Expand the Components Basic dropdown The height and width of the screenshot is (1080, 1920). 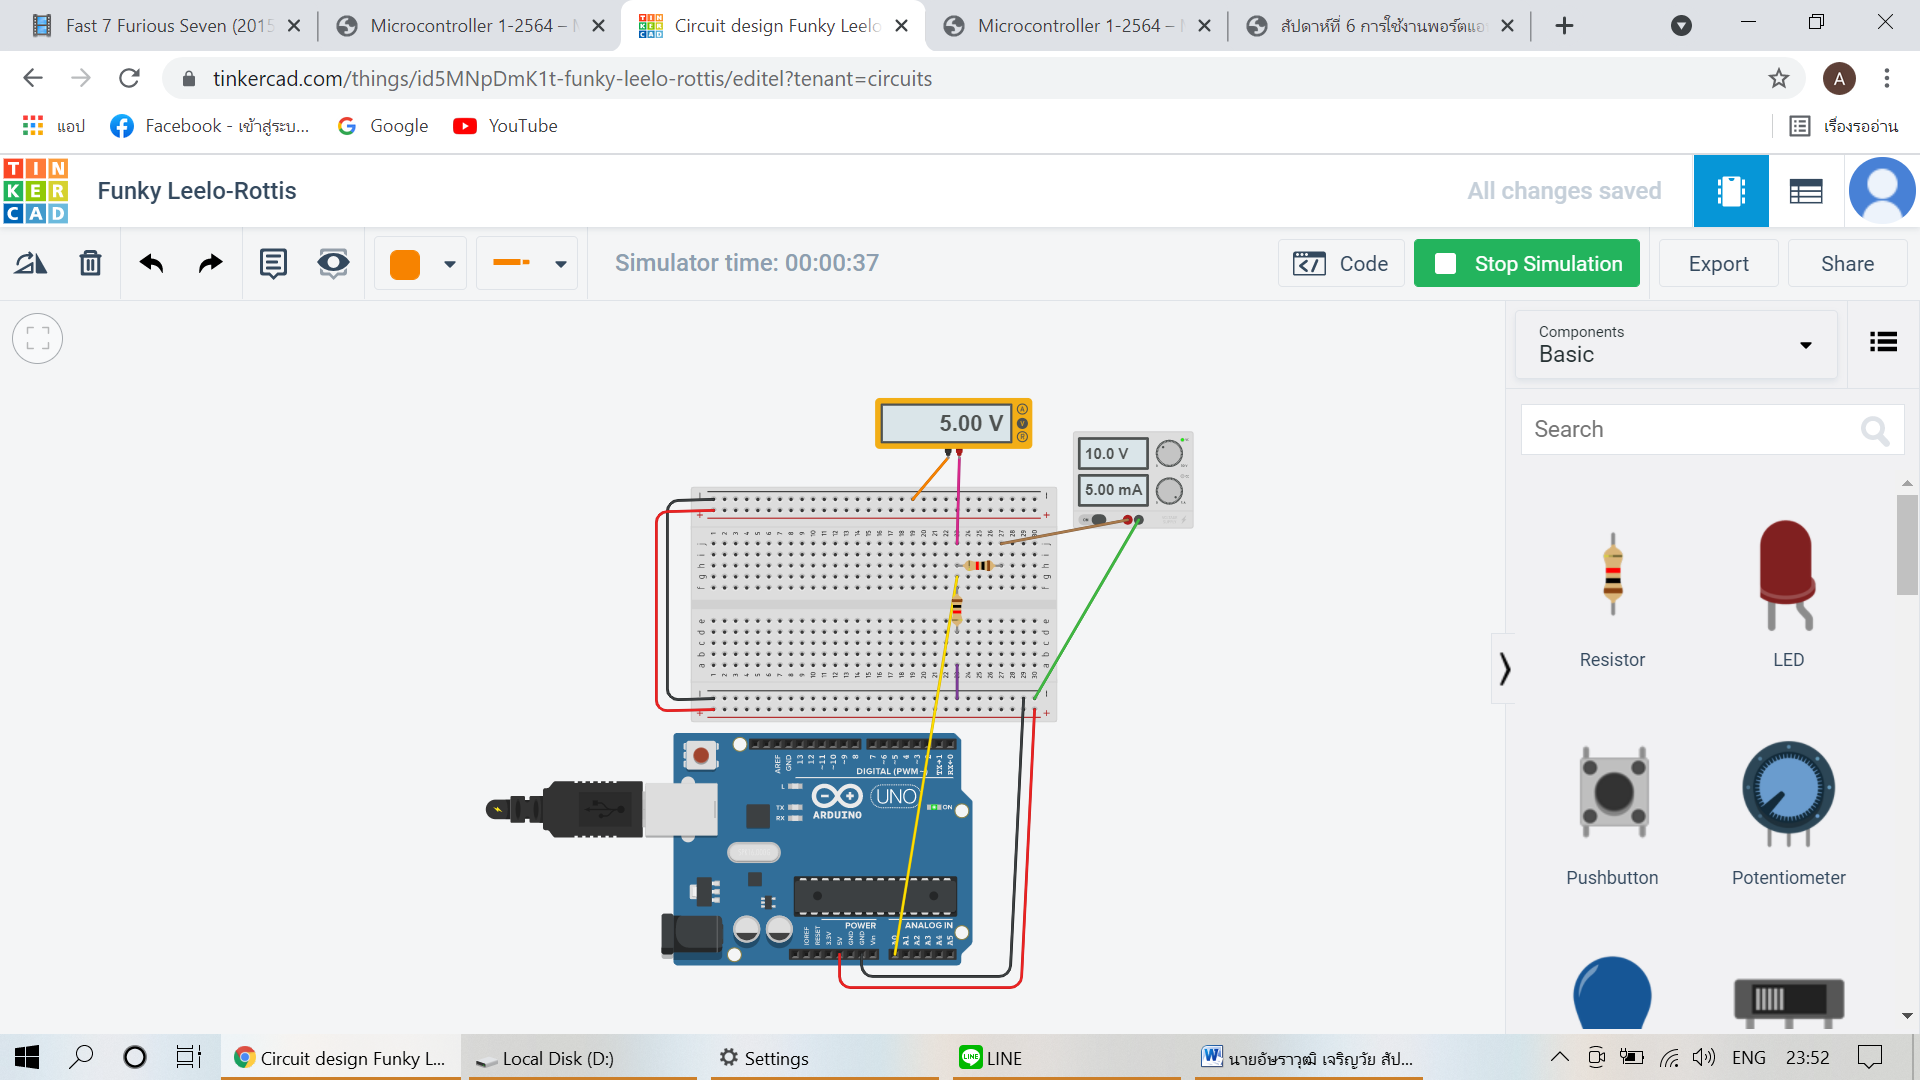[1676, 344]
